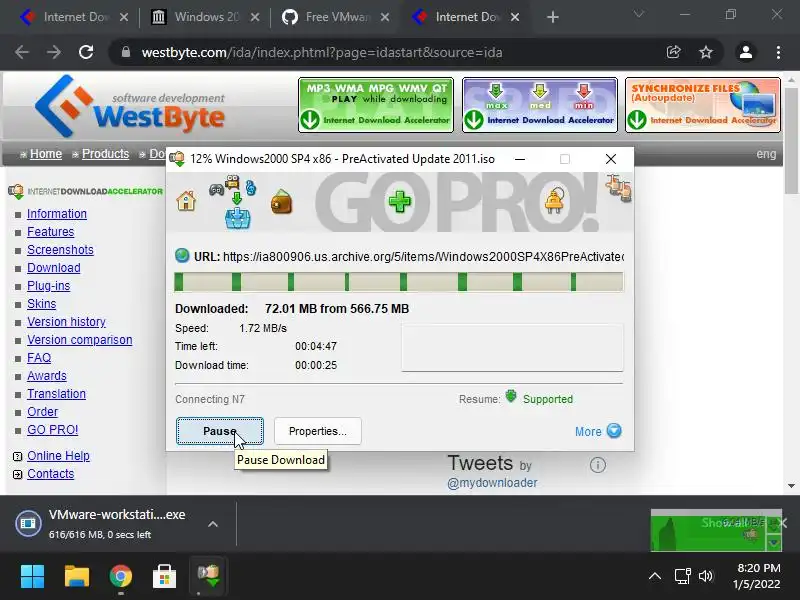
Task: Click the wallet icon in download dialog
Action: (x=281, y=202)
